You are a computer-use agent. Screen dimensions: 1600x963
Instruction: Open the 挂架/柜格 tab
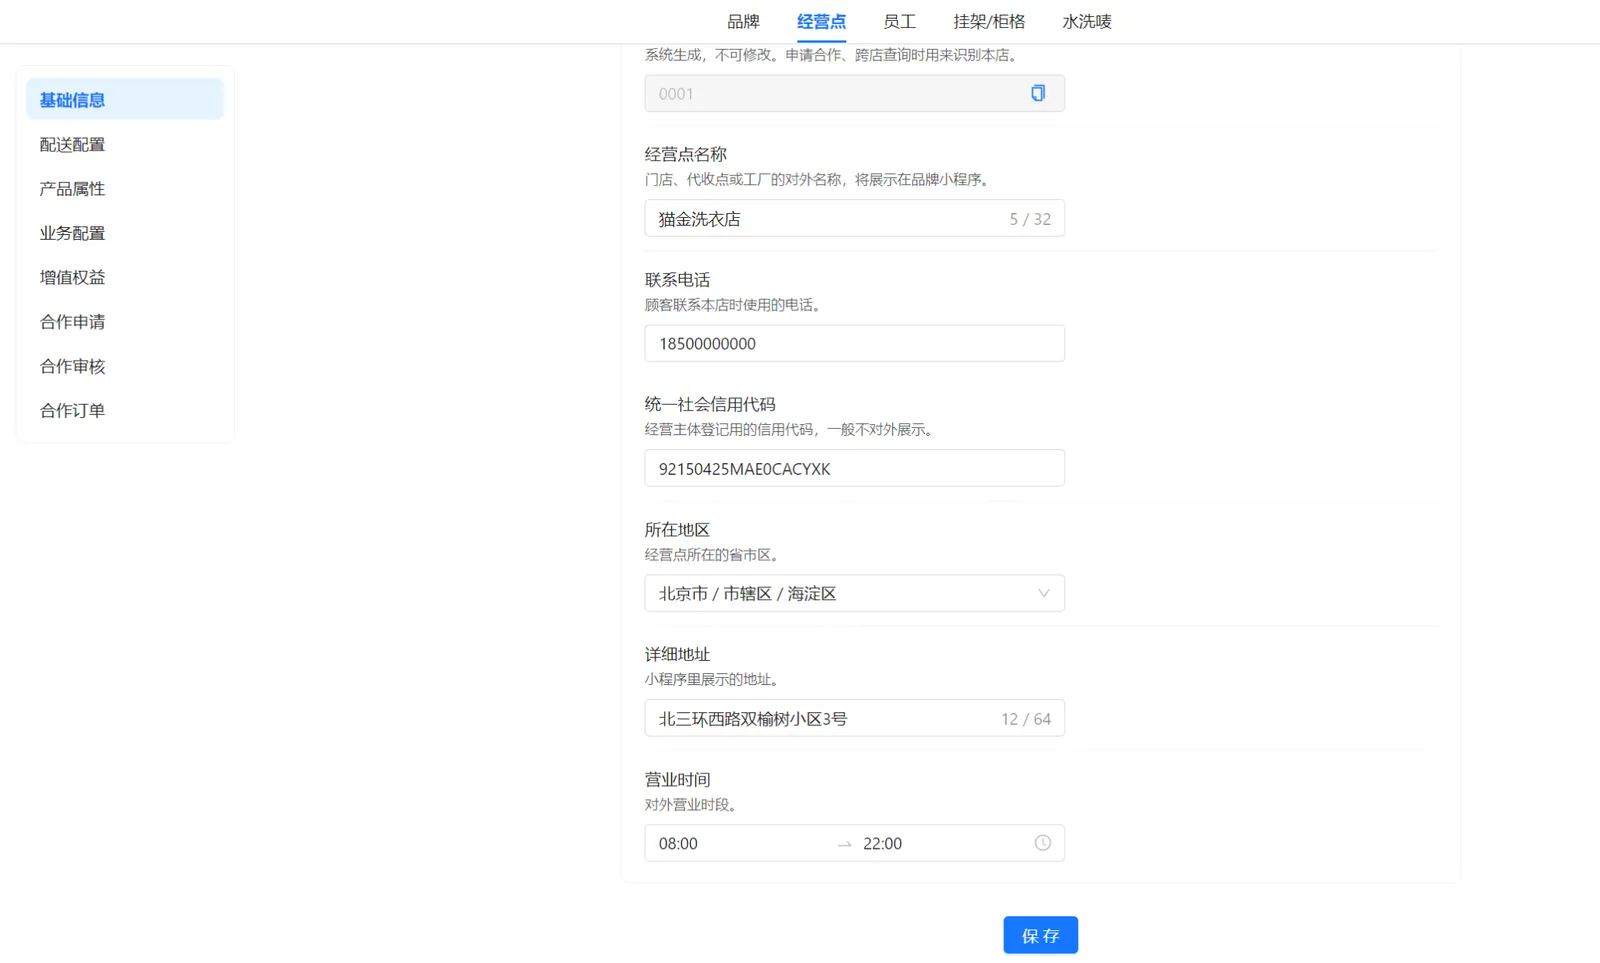(x=989, y=21)
